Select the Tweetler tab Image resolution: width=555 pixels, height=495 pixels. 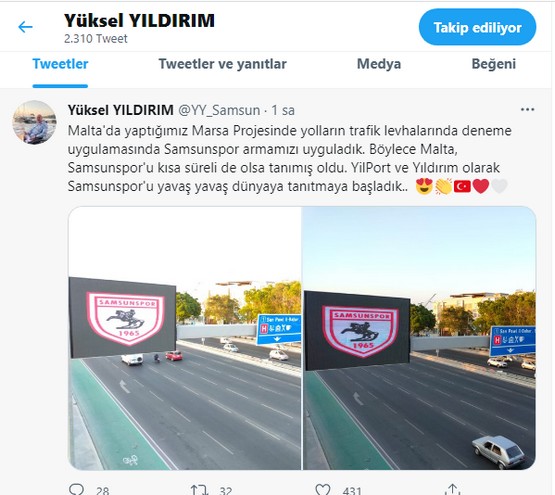tap(60, 64)
